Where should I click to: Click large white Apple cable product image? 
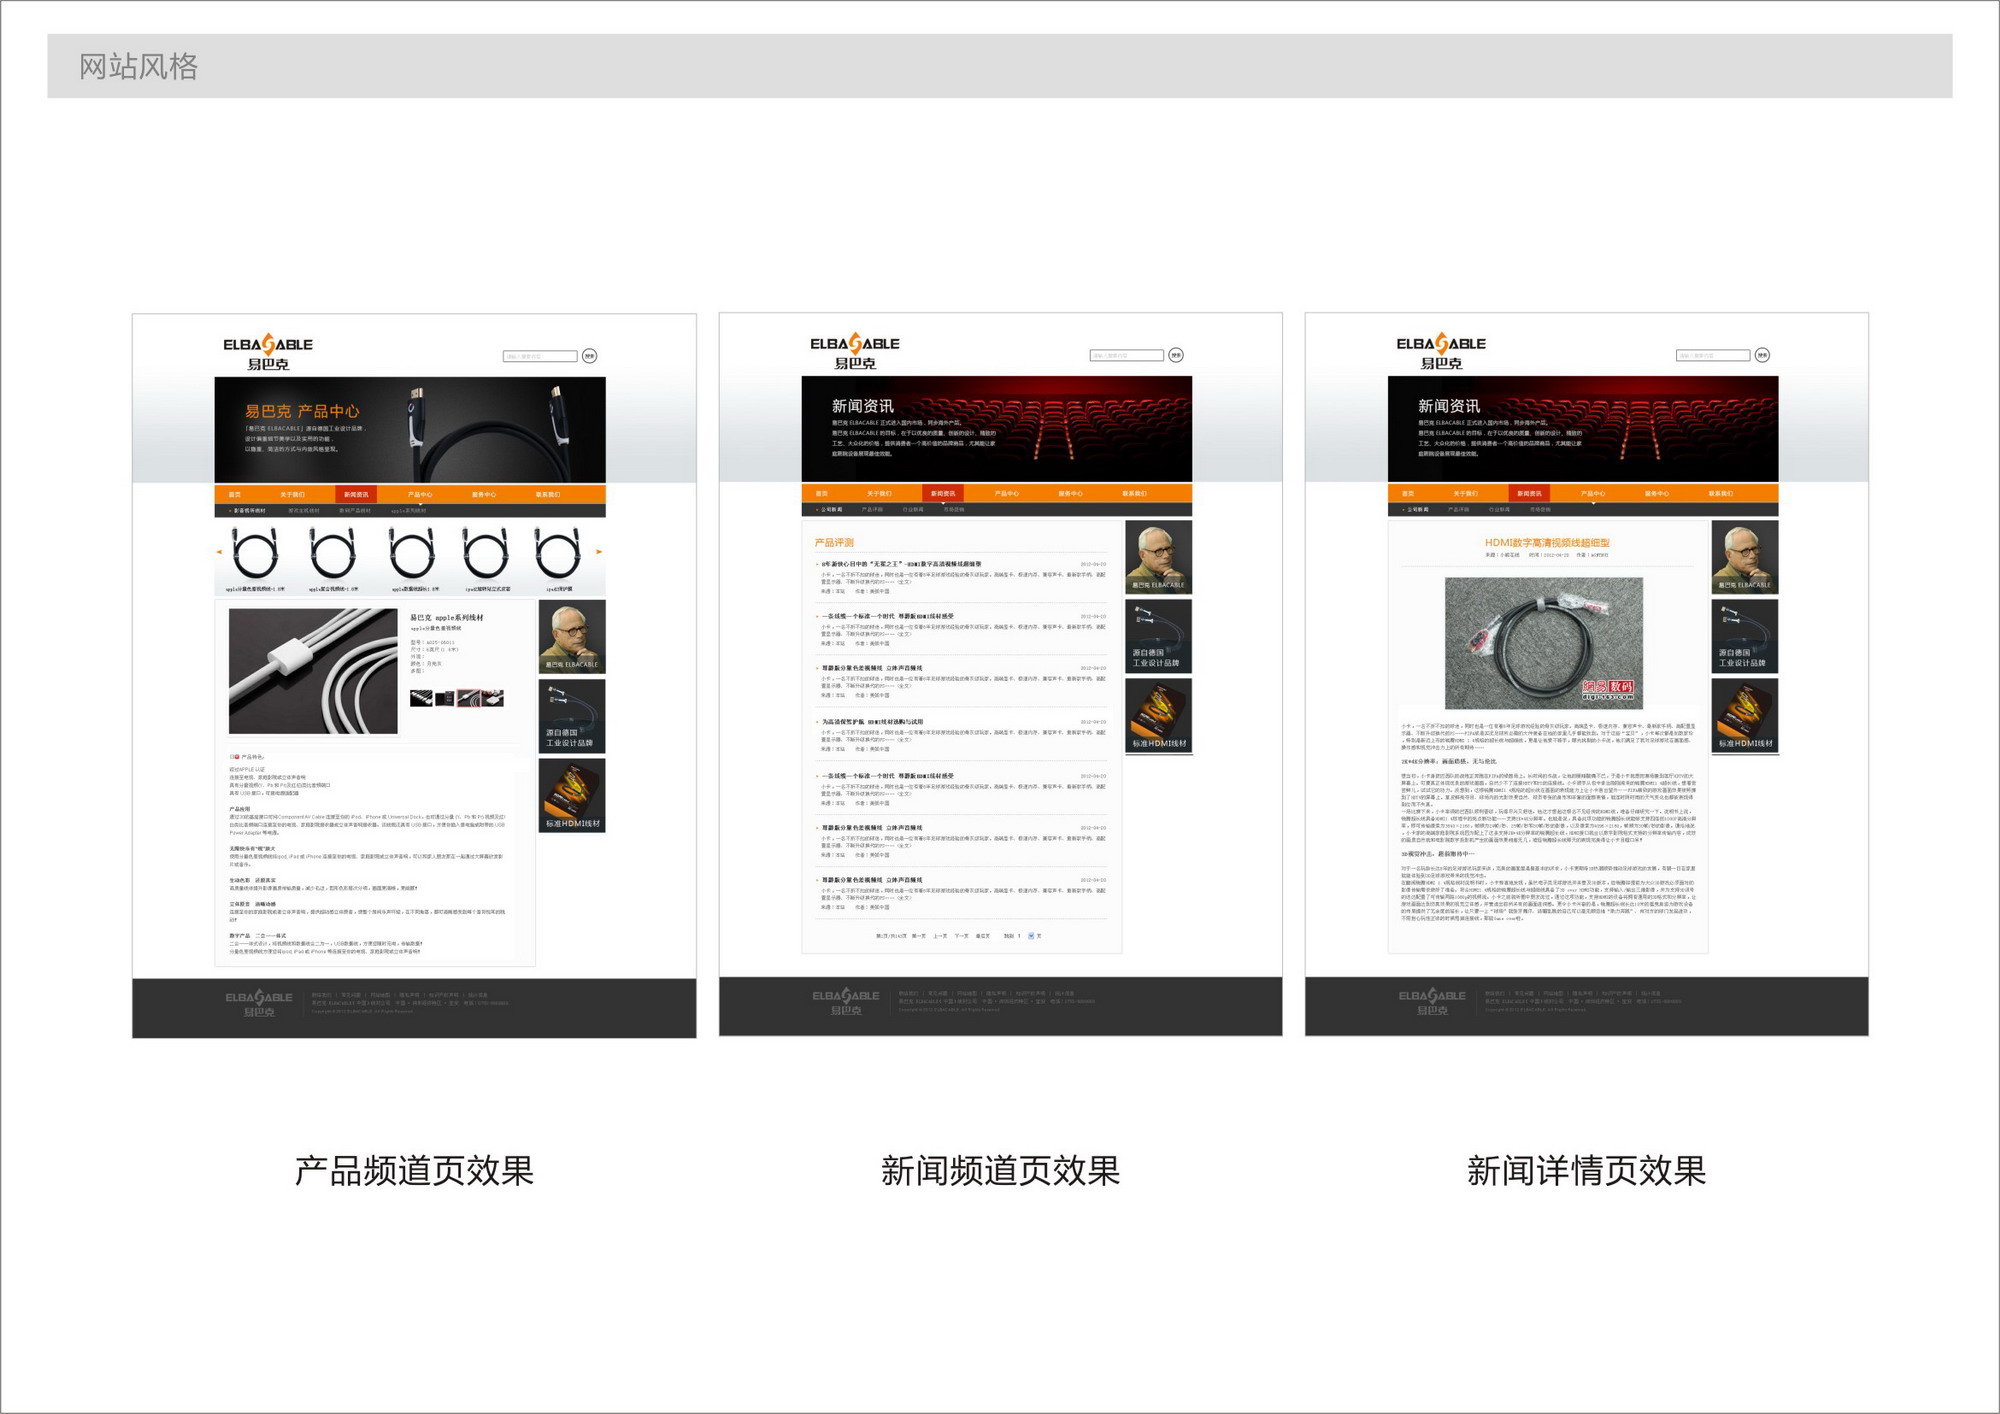(313, 671)
